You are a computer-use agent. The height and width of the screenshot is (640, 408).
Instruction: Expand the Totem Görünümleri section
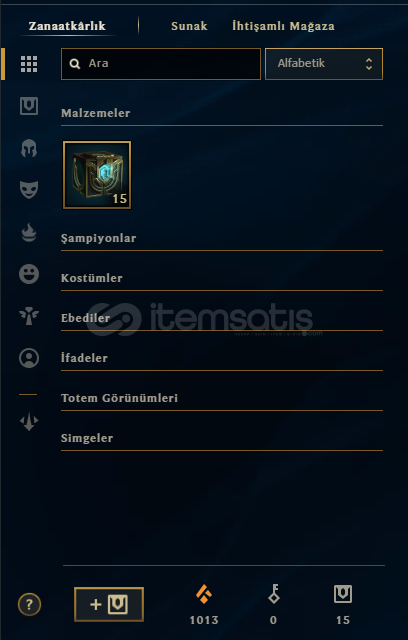tap(222, 398)
